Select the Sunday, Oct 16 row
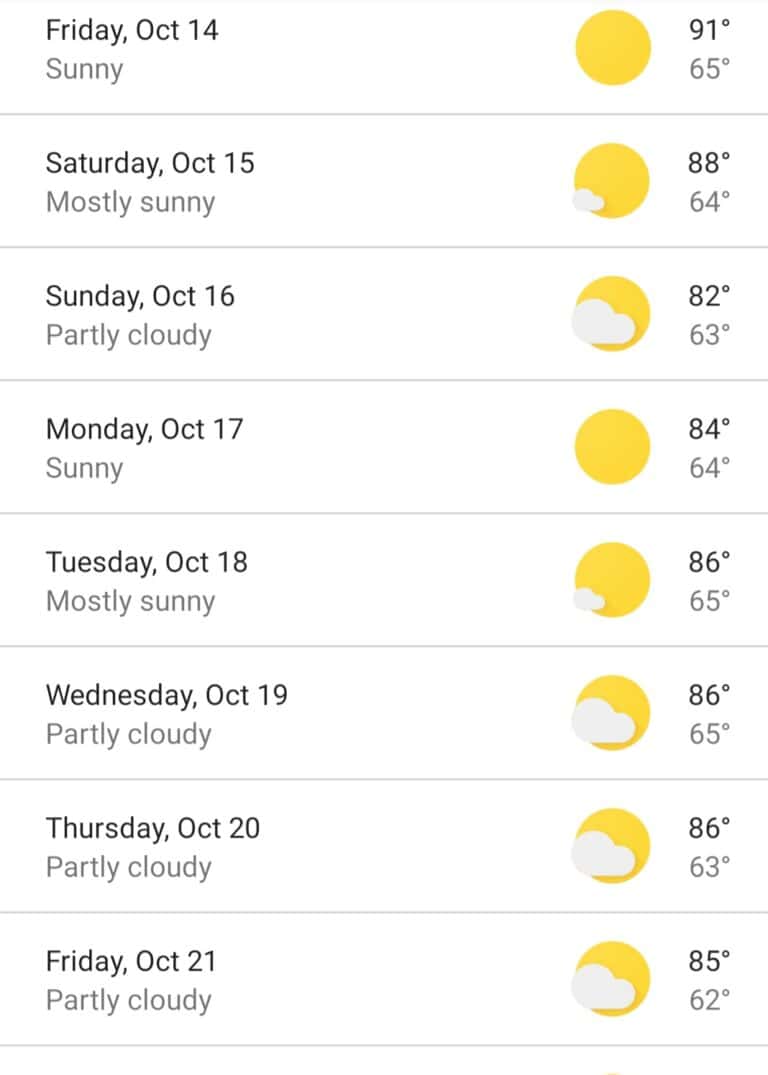 [x=384, y=314]
